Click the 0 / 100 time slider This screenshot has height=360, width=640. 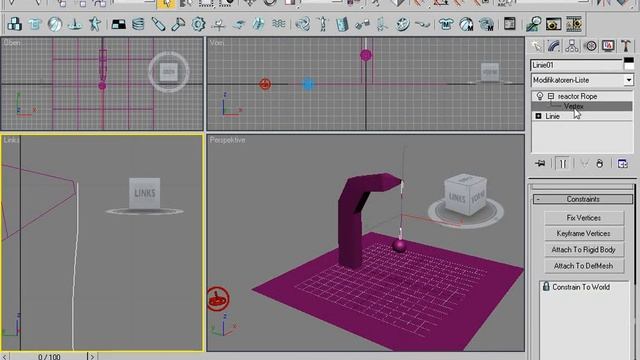49,356
